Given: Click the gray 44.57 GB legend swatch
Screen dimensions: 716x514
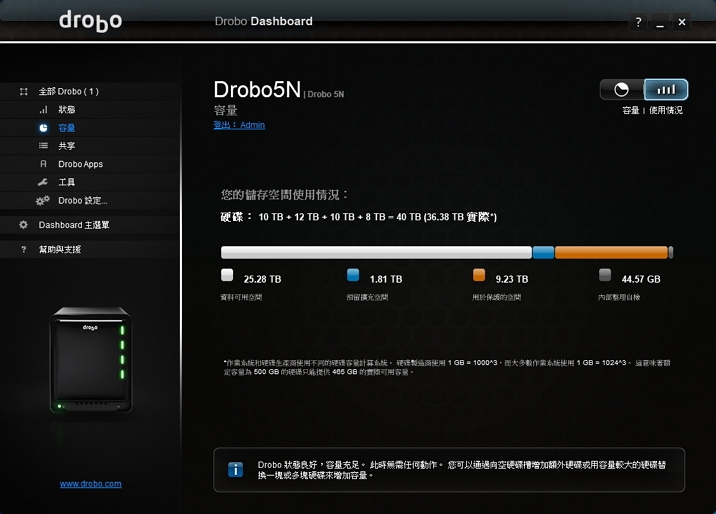Looking at the screenshot, I should [605, 275].
